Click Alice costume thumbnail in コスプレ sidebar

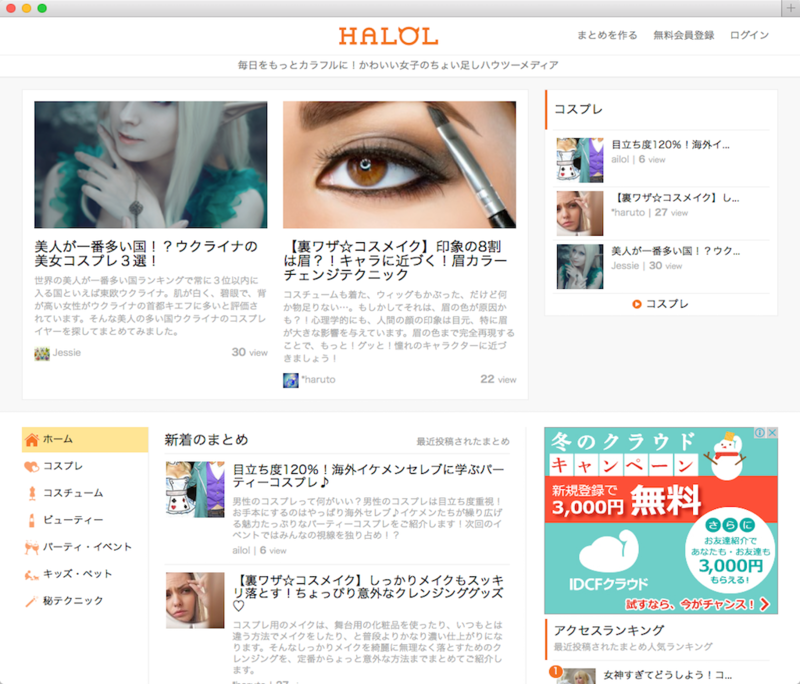580,160
